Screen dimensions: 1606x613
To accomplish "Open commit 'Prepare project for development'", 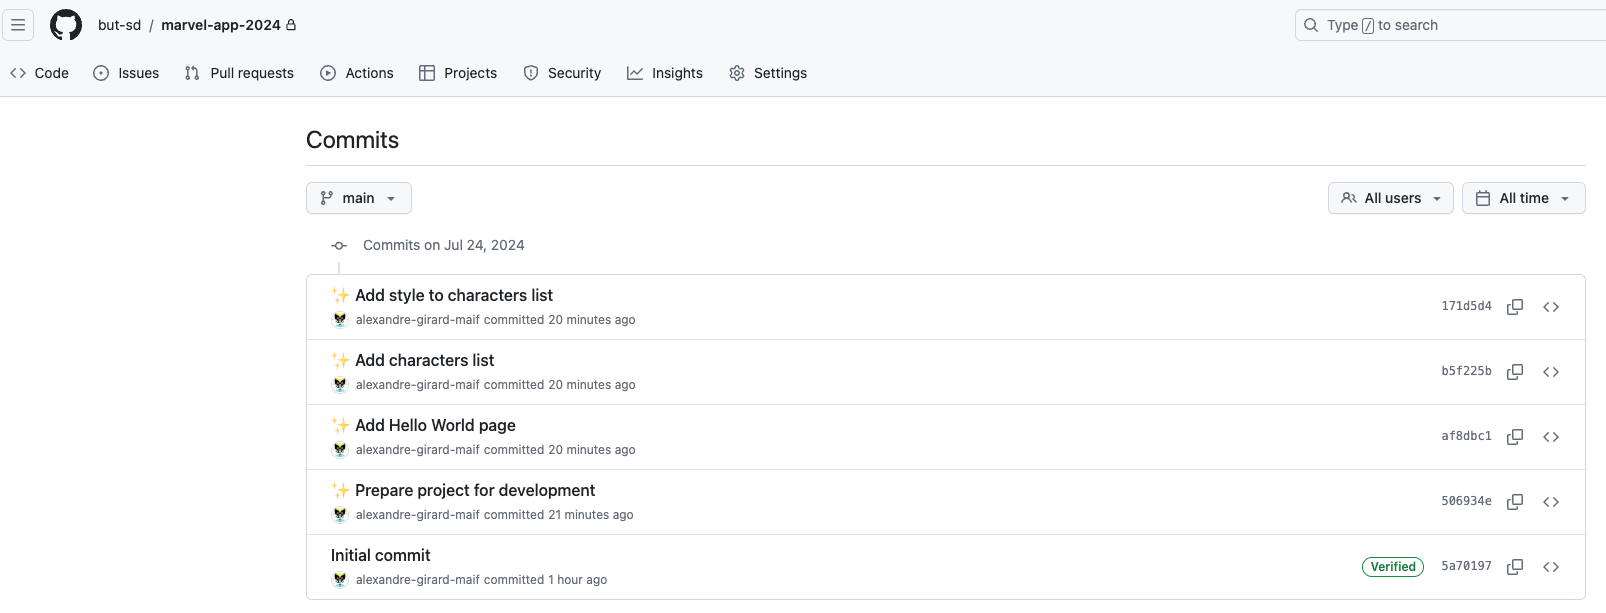I will click(475, 490).
